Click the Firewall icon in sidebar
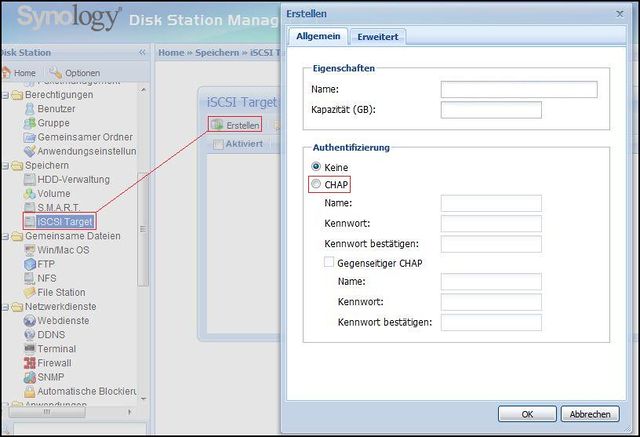 [29, 363]
